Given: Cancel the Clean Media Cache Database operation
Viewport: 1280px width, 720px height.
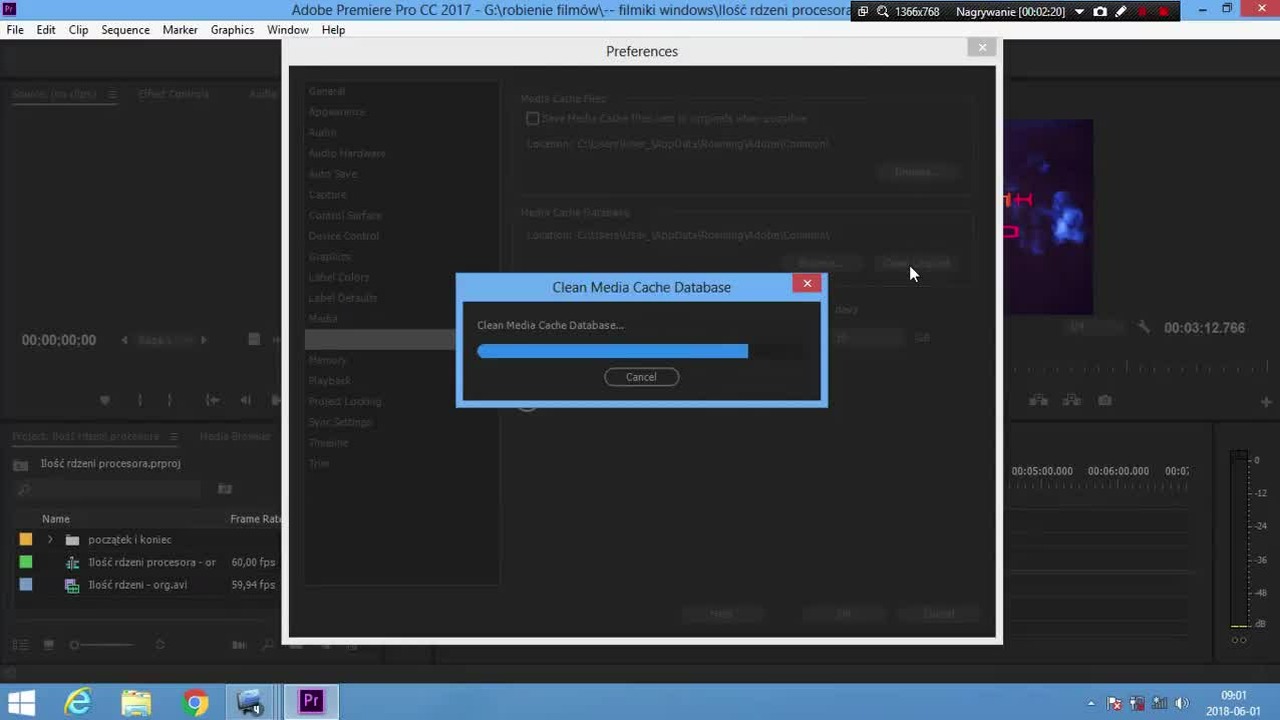Looking at the screenshot, I should click(x=641, y=377).
